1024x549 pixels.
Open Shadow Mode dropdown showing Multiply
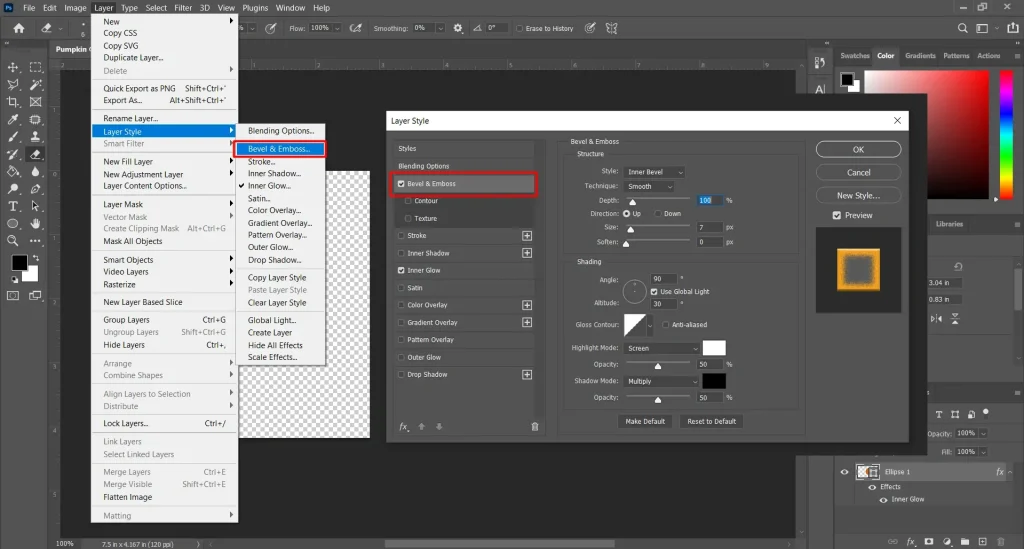(x=662, y=381)
